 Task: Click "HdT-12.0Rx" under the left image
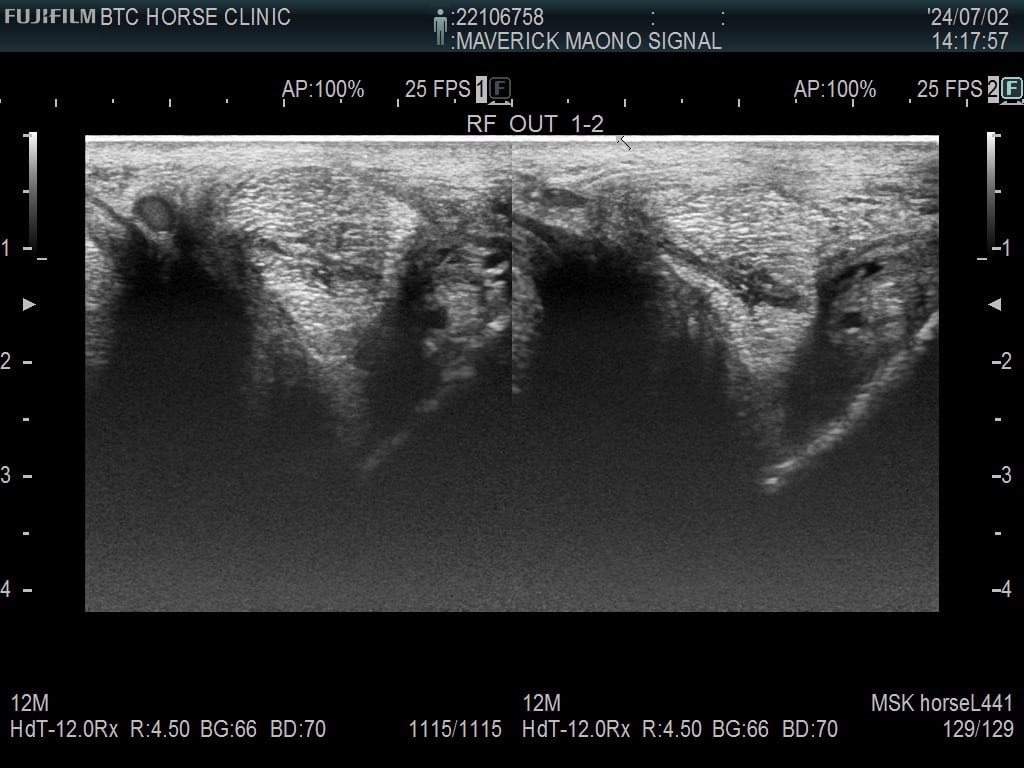coord(64,729)
